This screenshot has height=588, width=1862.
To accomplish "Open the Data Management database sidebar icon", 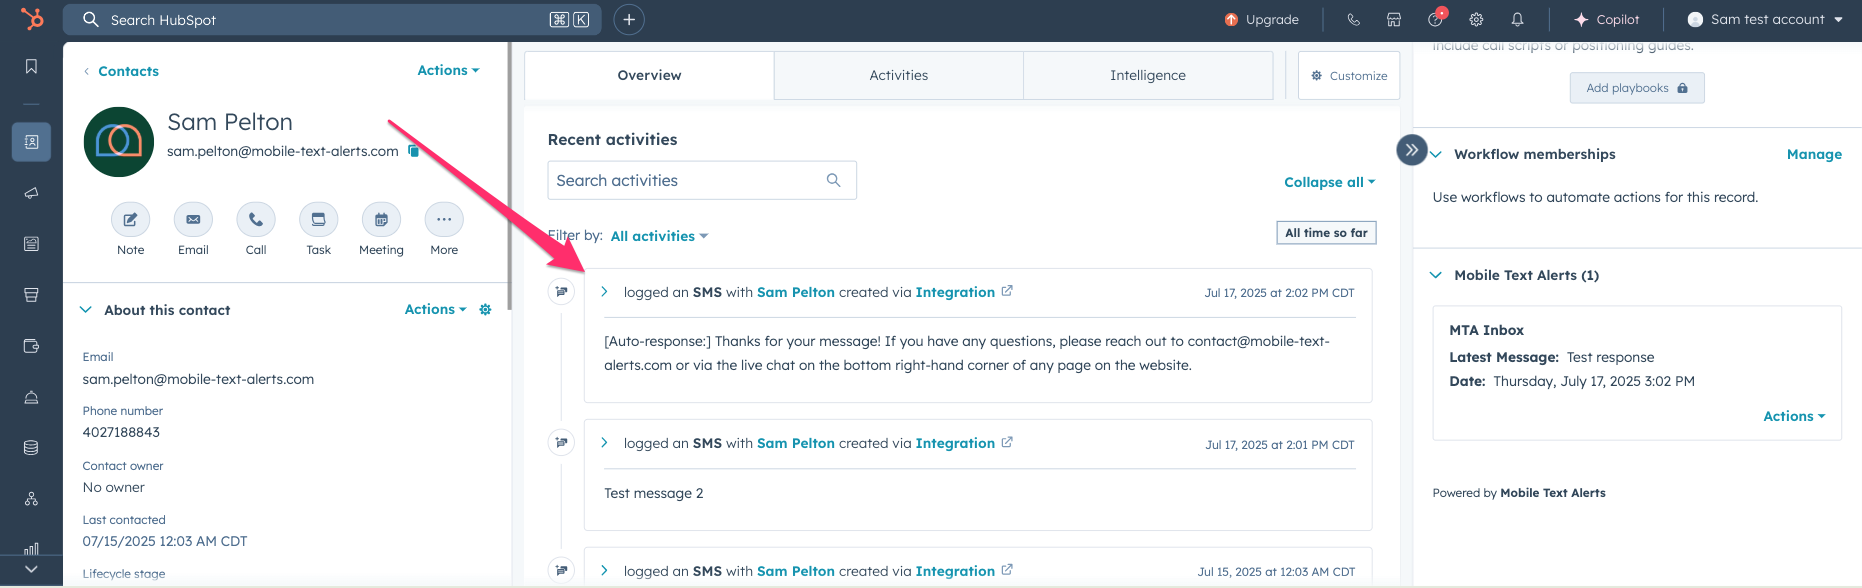I will click(x=31, y=448).
